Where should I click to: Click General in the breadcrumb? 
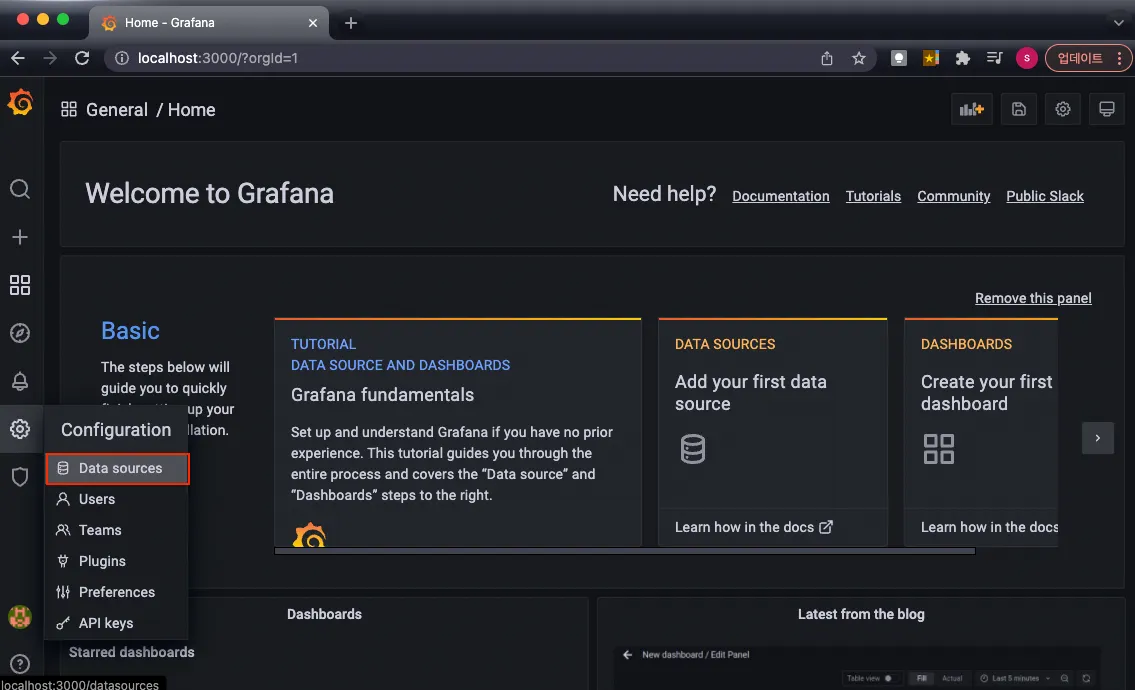pos(117,109)
